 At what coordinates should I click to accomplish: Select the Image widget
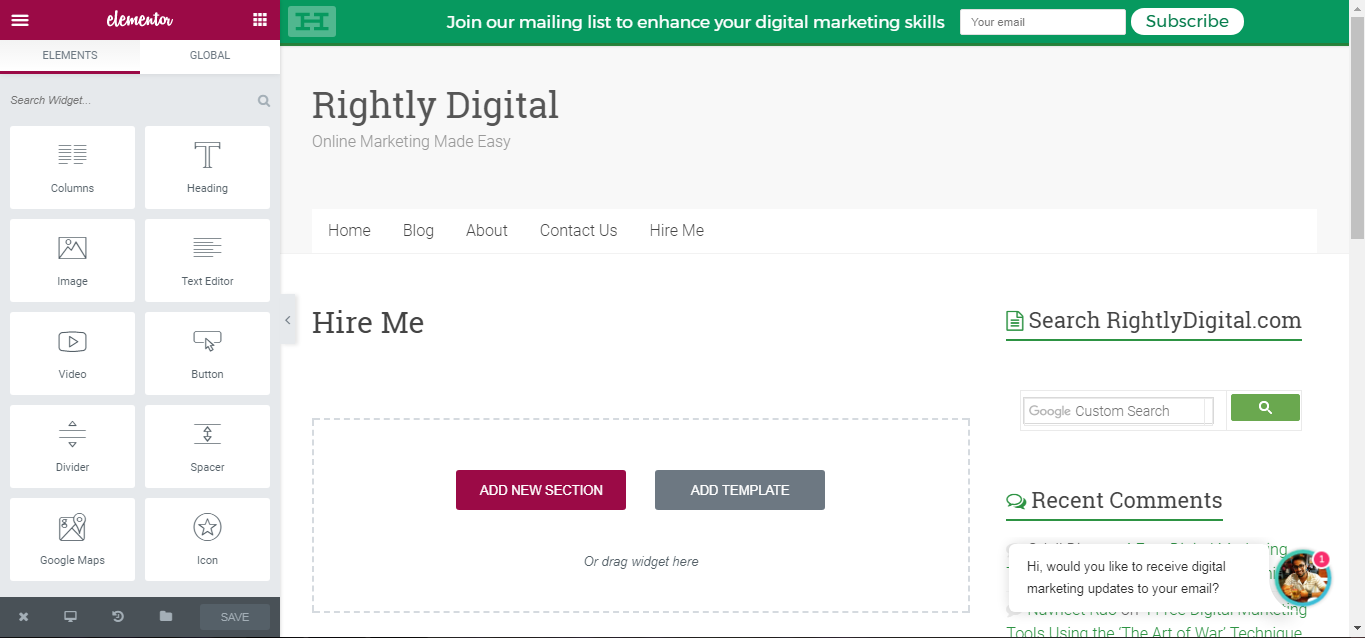pyautogui.click(x=72, y=260)
